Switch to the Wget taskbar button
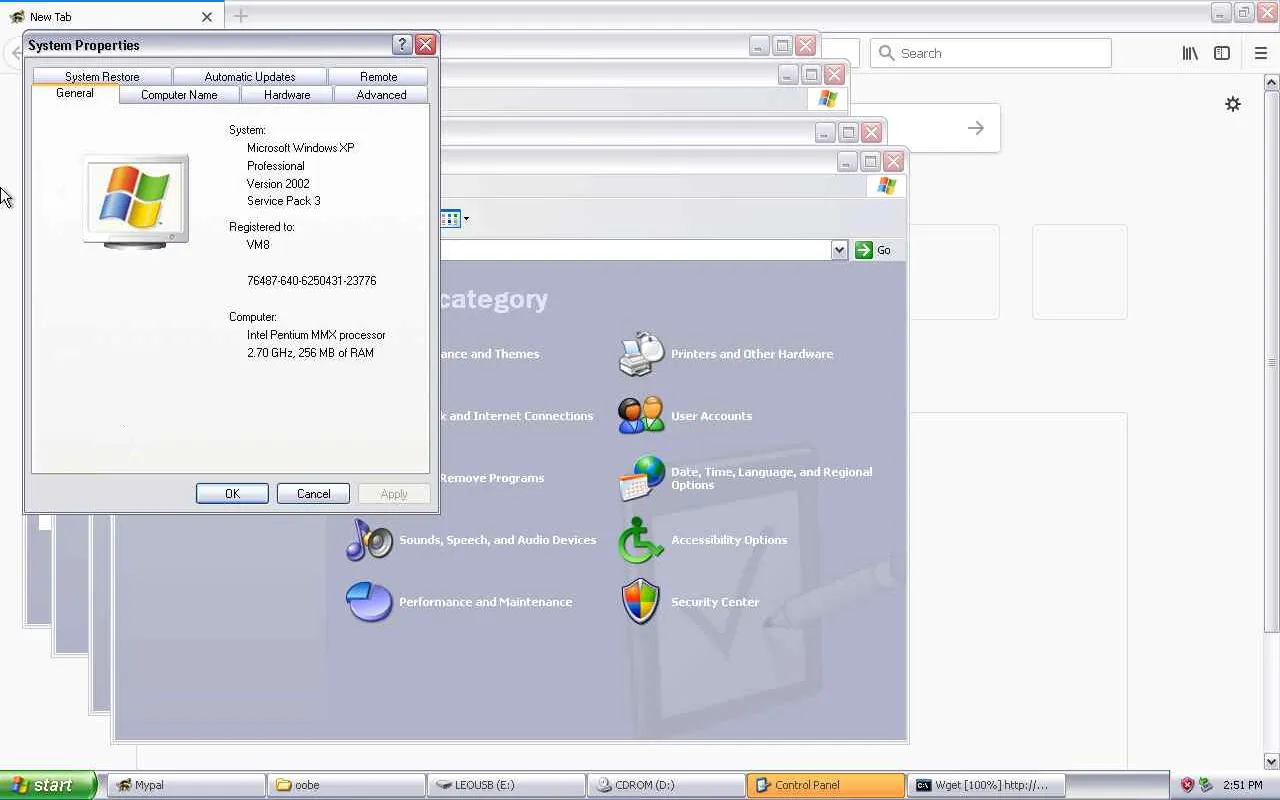 click(986, 785)
